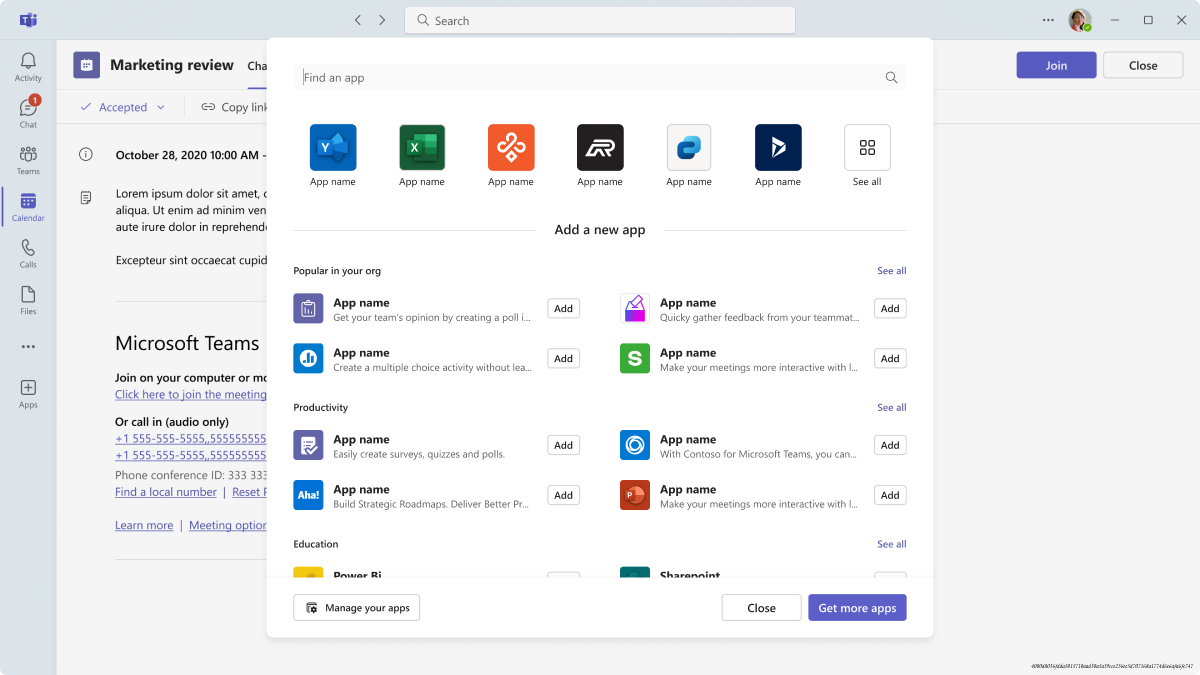Launch the Excel app tile
This screenshot has height=675, width=1200.
422,148
